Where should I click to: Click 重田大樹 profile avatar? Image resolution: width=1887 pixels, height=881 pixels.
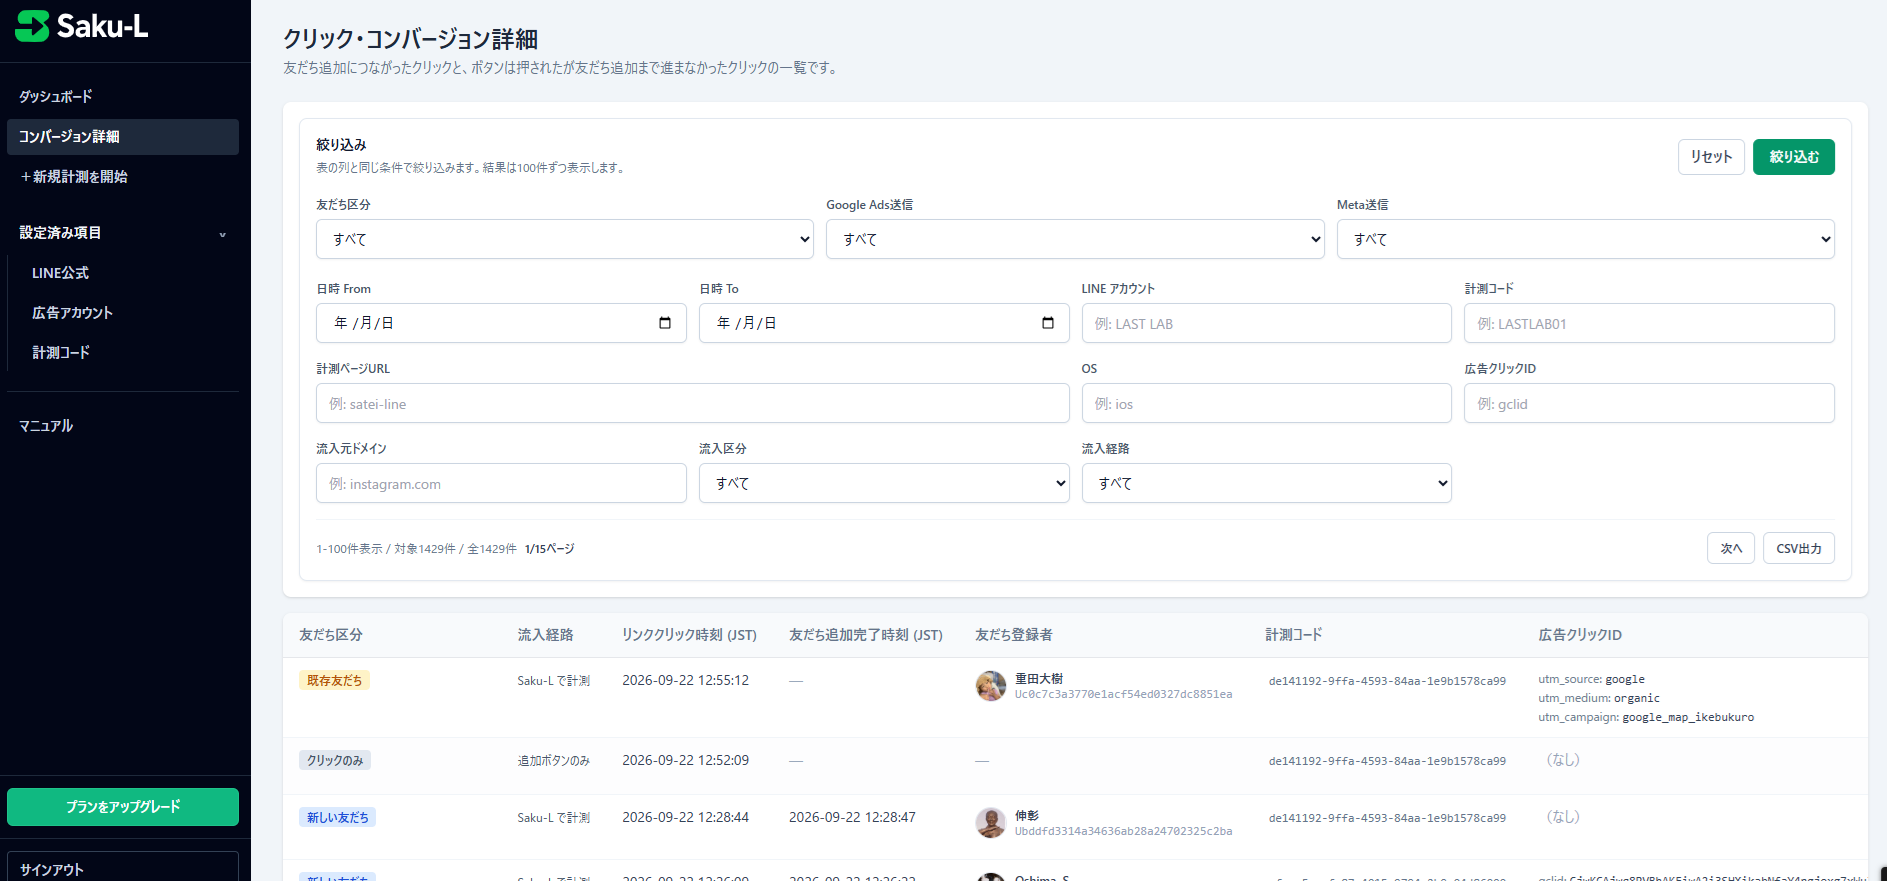pos(991,686)
